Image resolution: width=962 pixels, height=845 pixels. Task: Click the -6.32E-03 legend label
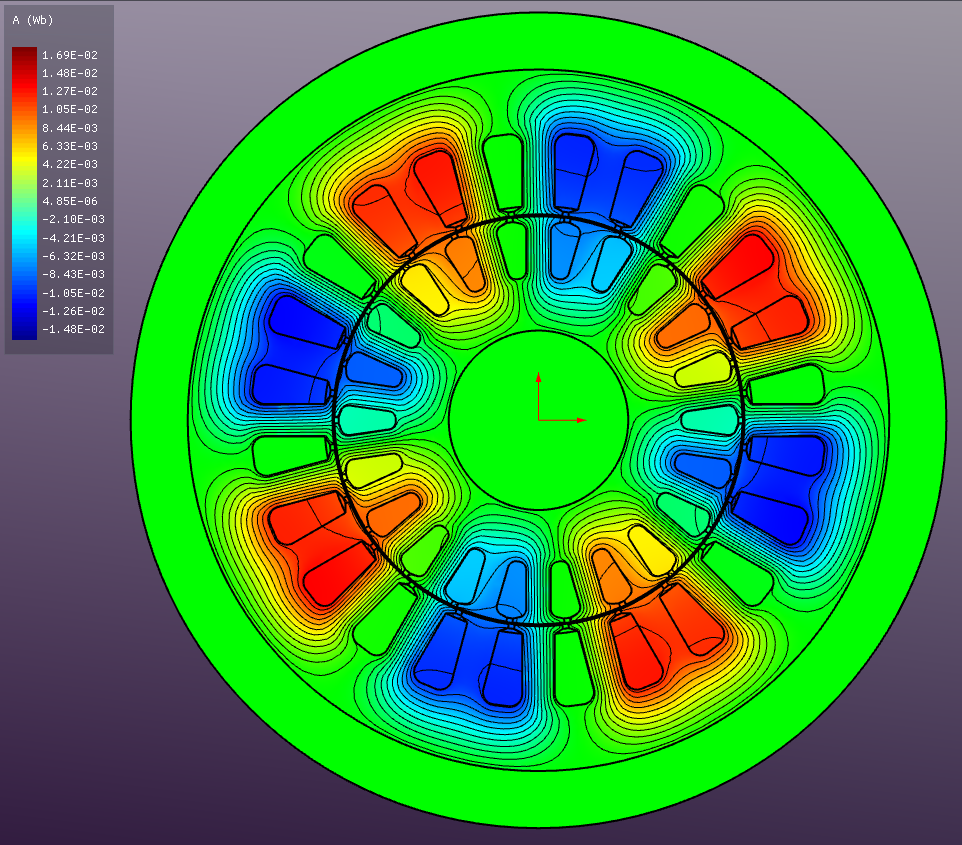[69, 256]
